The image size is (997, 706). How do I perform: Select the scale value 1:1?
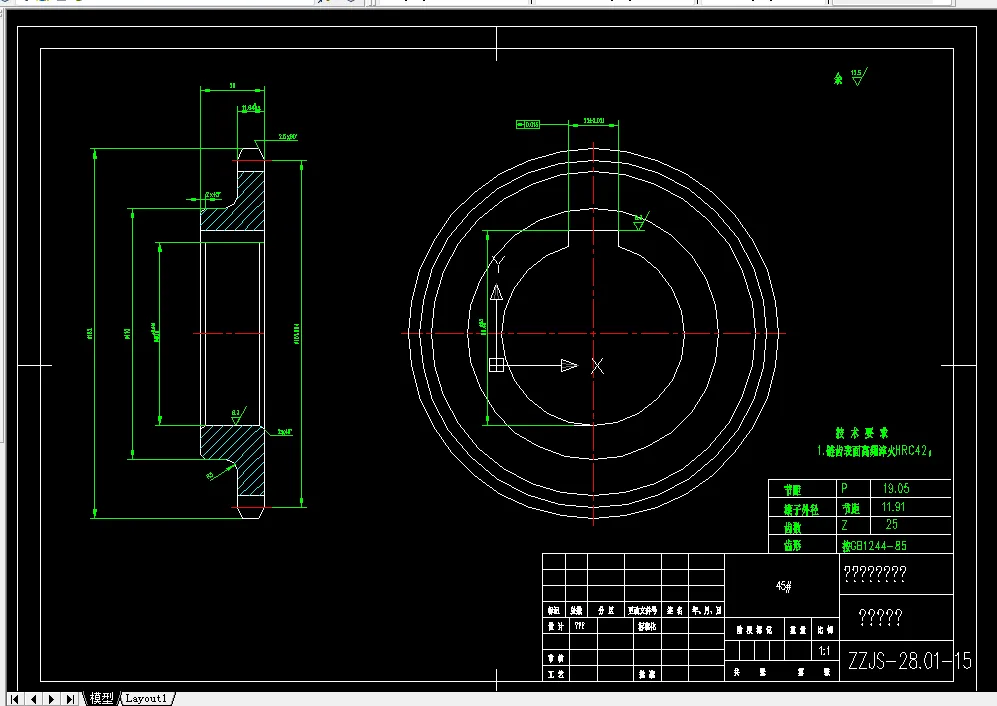coord(824,651)
